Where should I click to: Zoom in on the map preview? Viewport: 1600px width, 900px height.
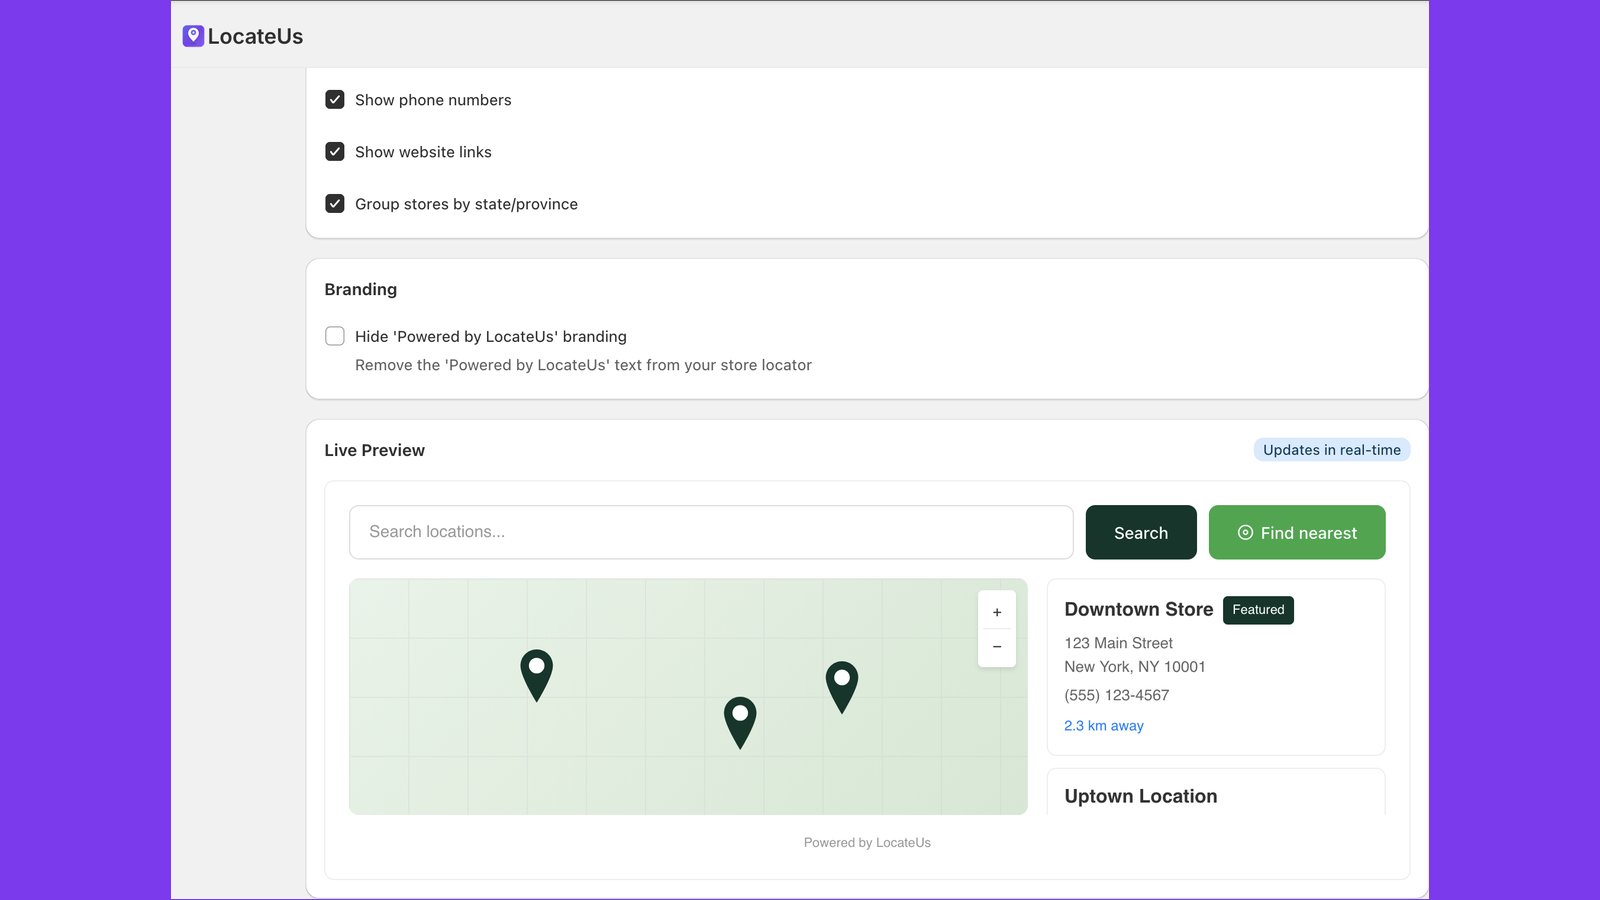tap(997, 612)
